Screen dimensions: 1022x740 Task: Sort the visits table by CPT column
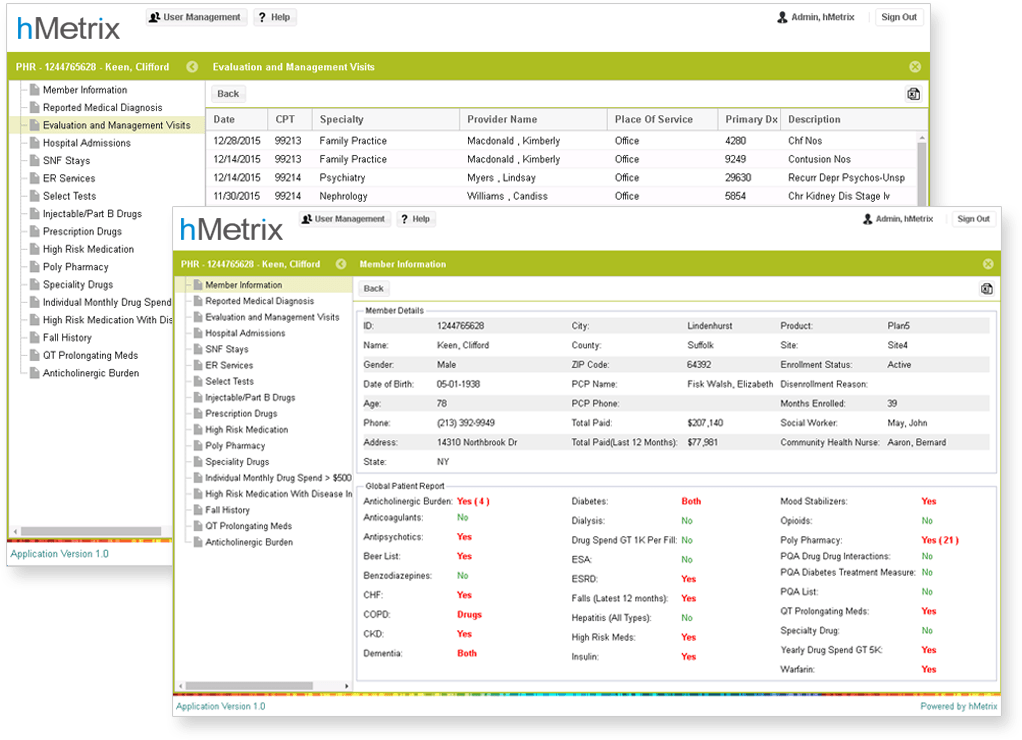(289, 119)
